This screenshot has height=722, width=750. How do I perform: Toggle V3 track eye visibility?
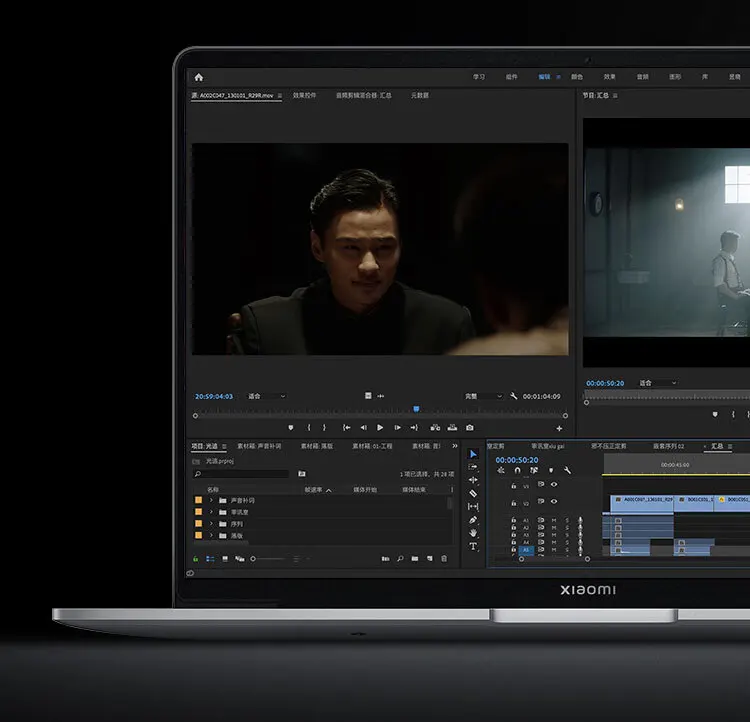[x=554, y=485]
